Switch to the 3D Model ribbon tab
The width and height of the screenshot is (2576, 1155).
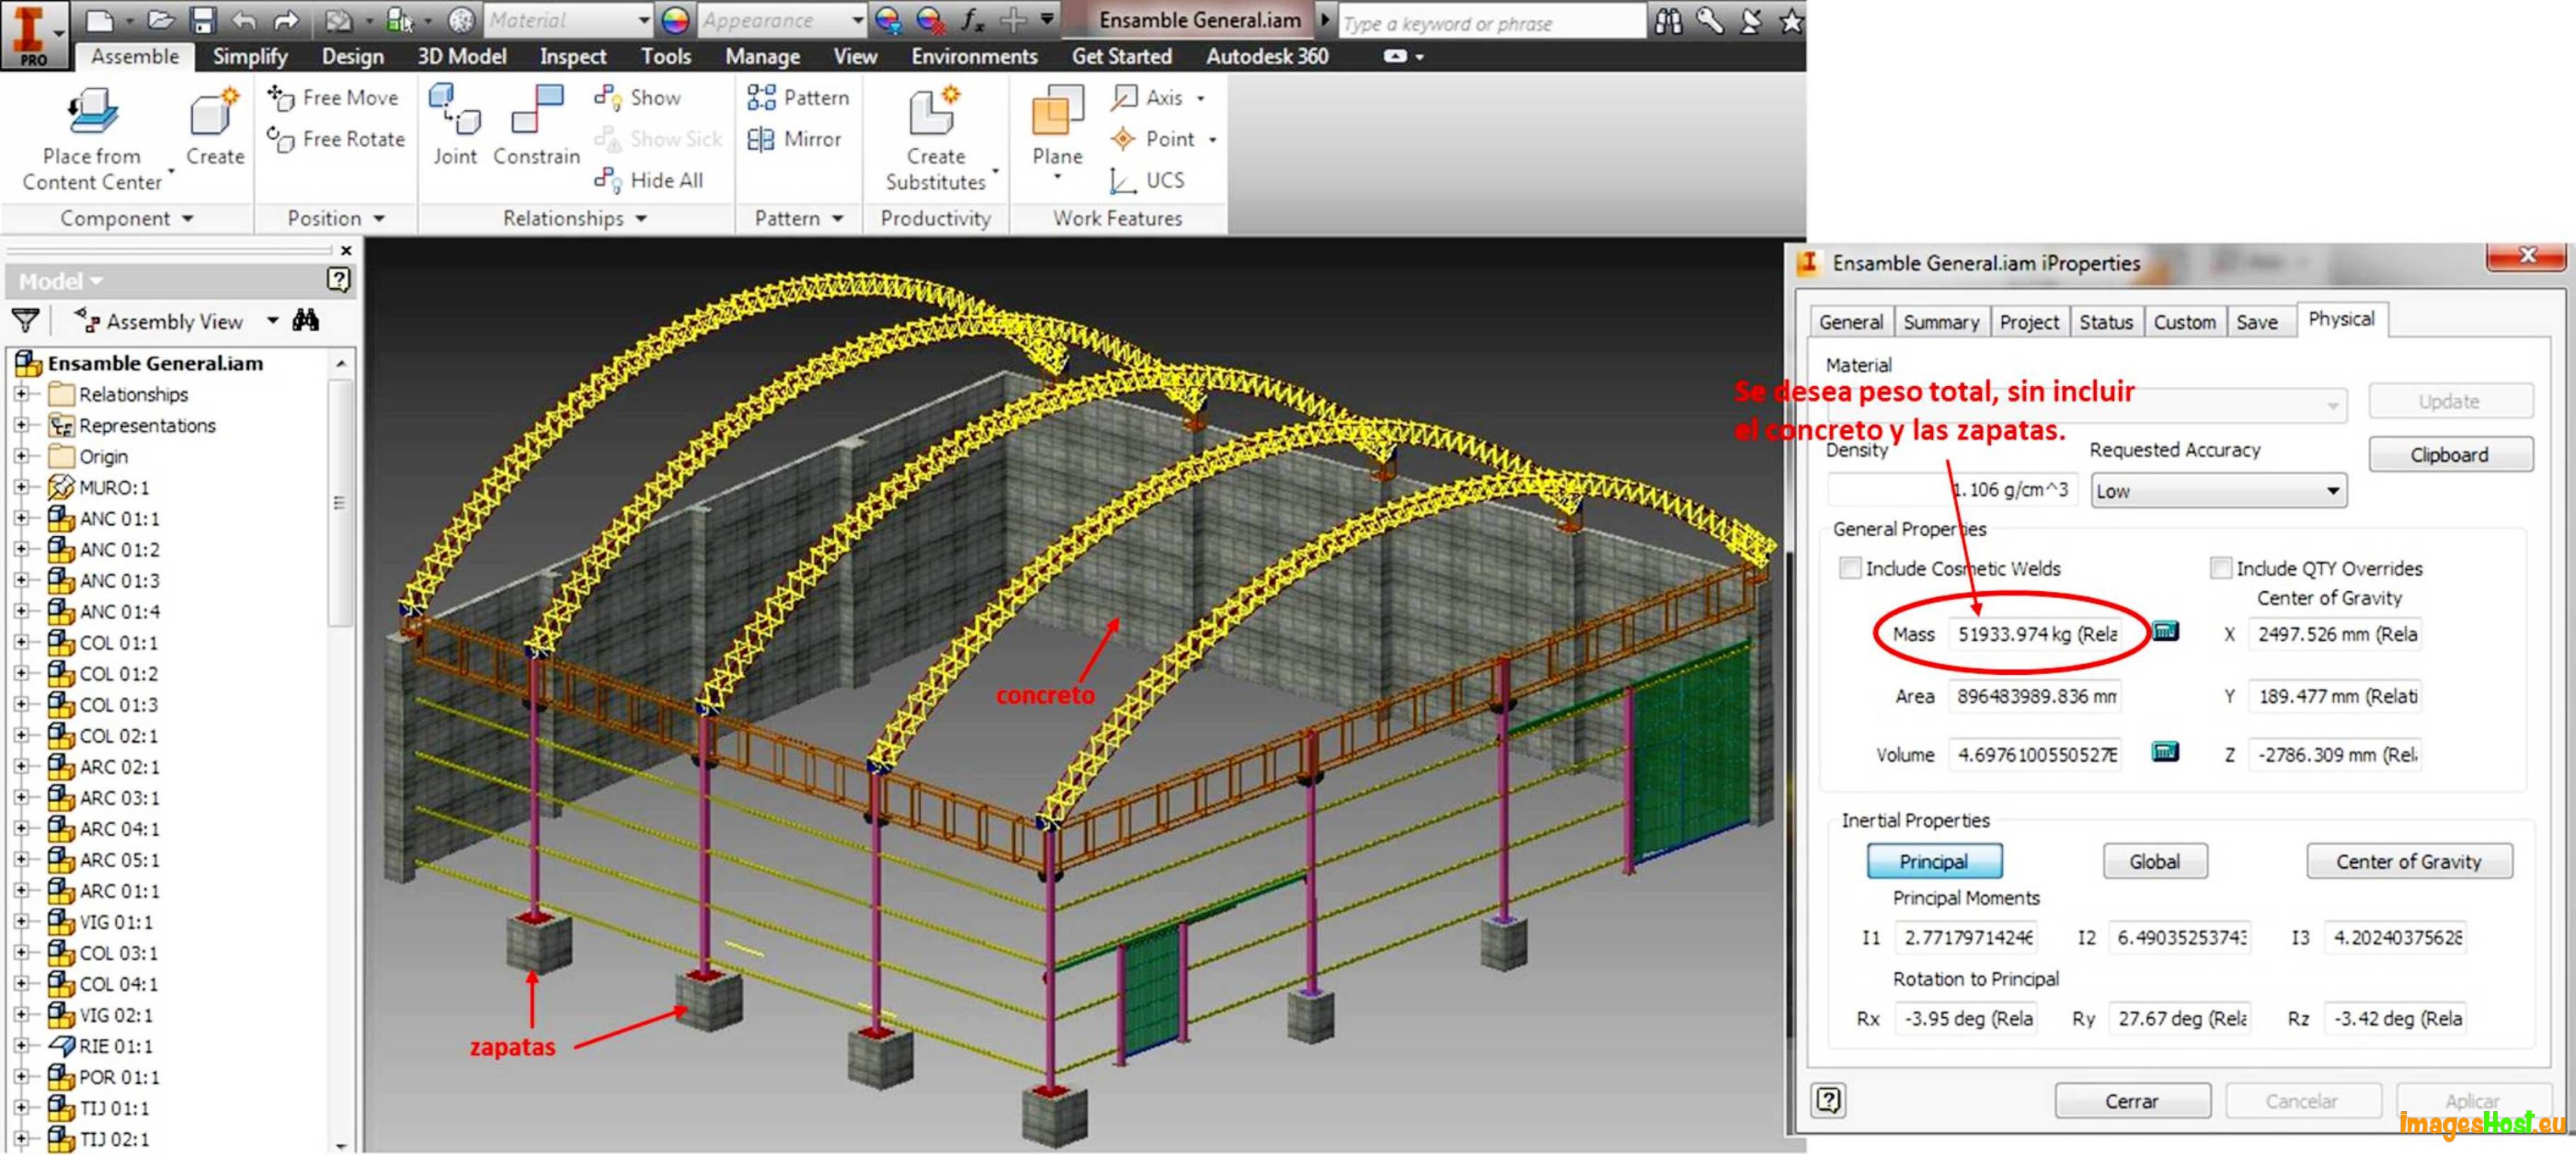coord(462,56)
